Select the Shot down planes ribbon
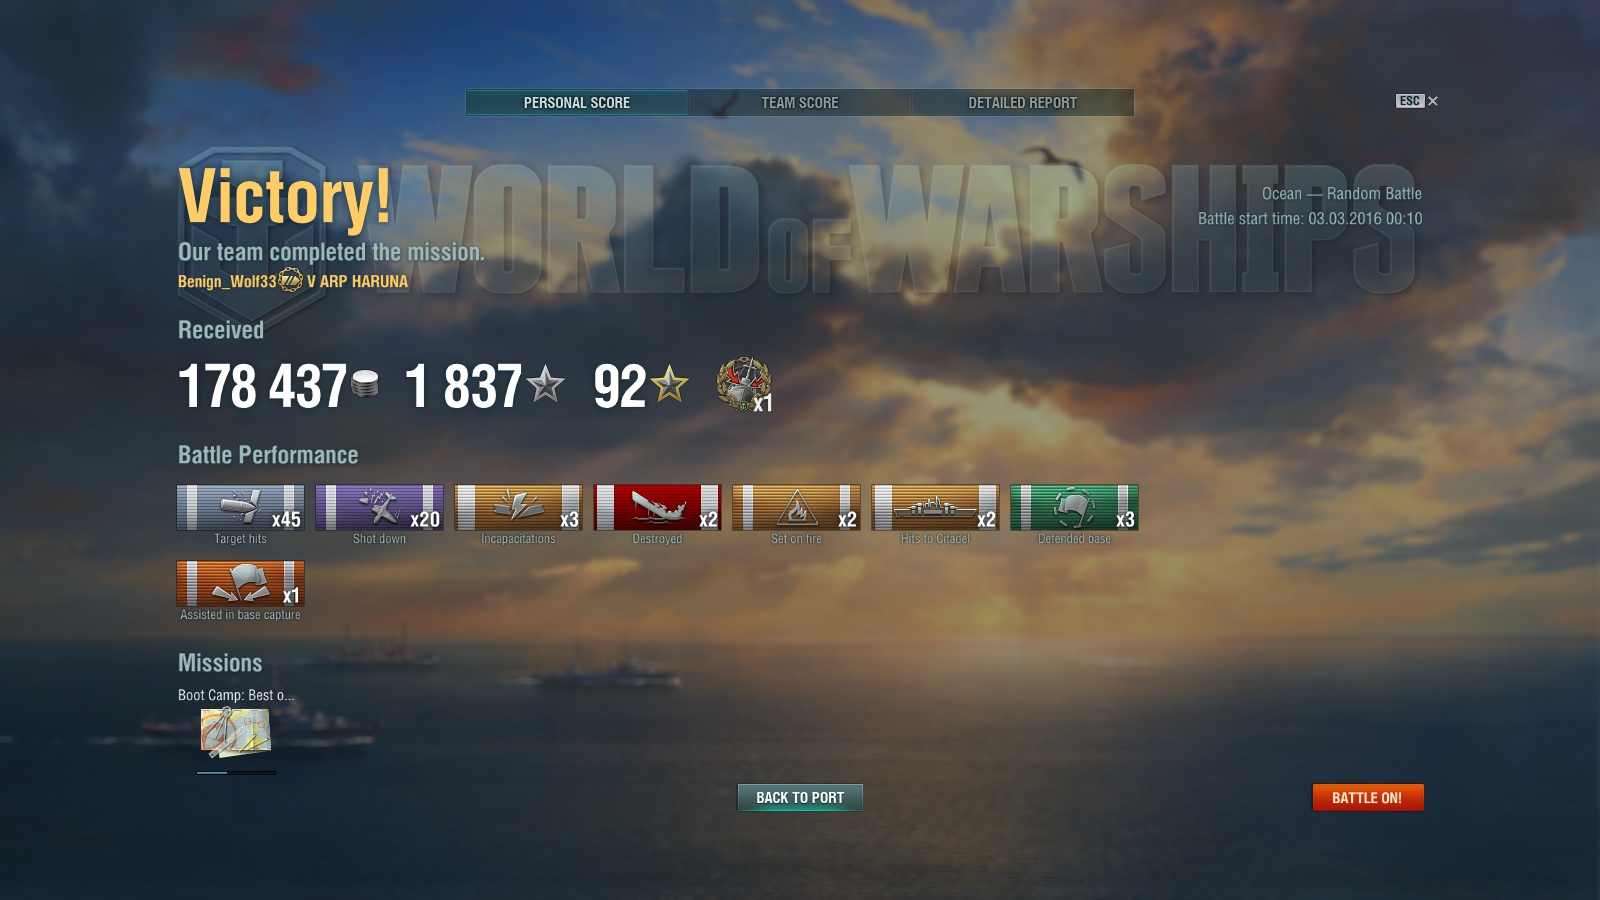Viewport: 1600px width, 900px height. [379, 508]
